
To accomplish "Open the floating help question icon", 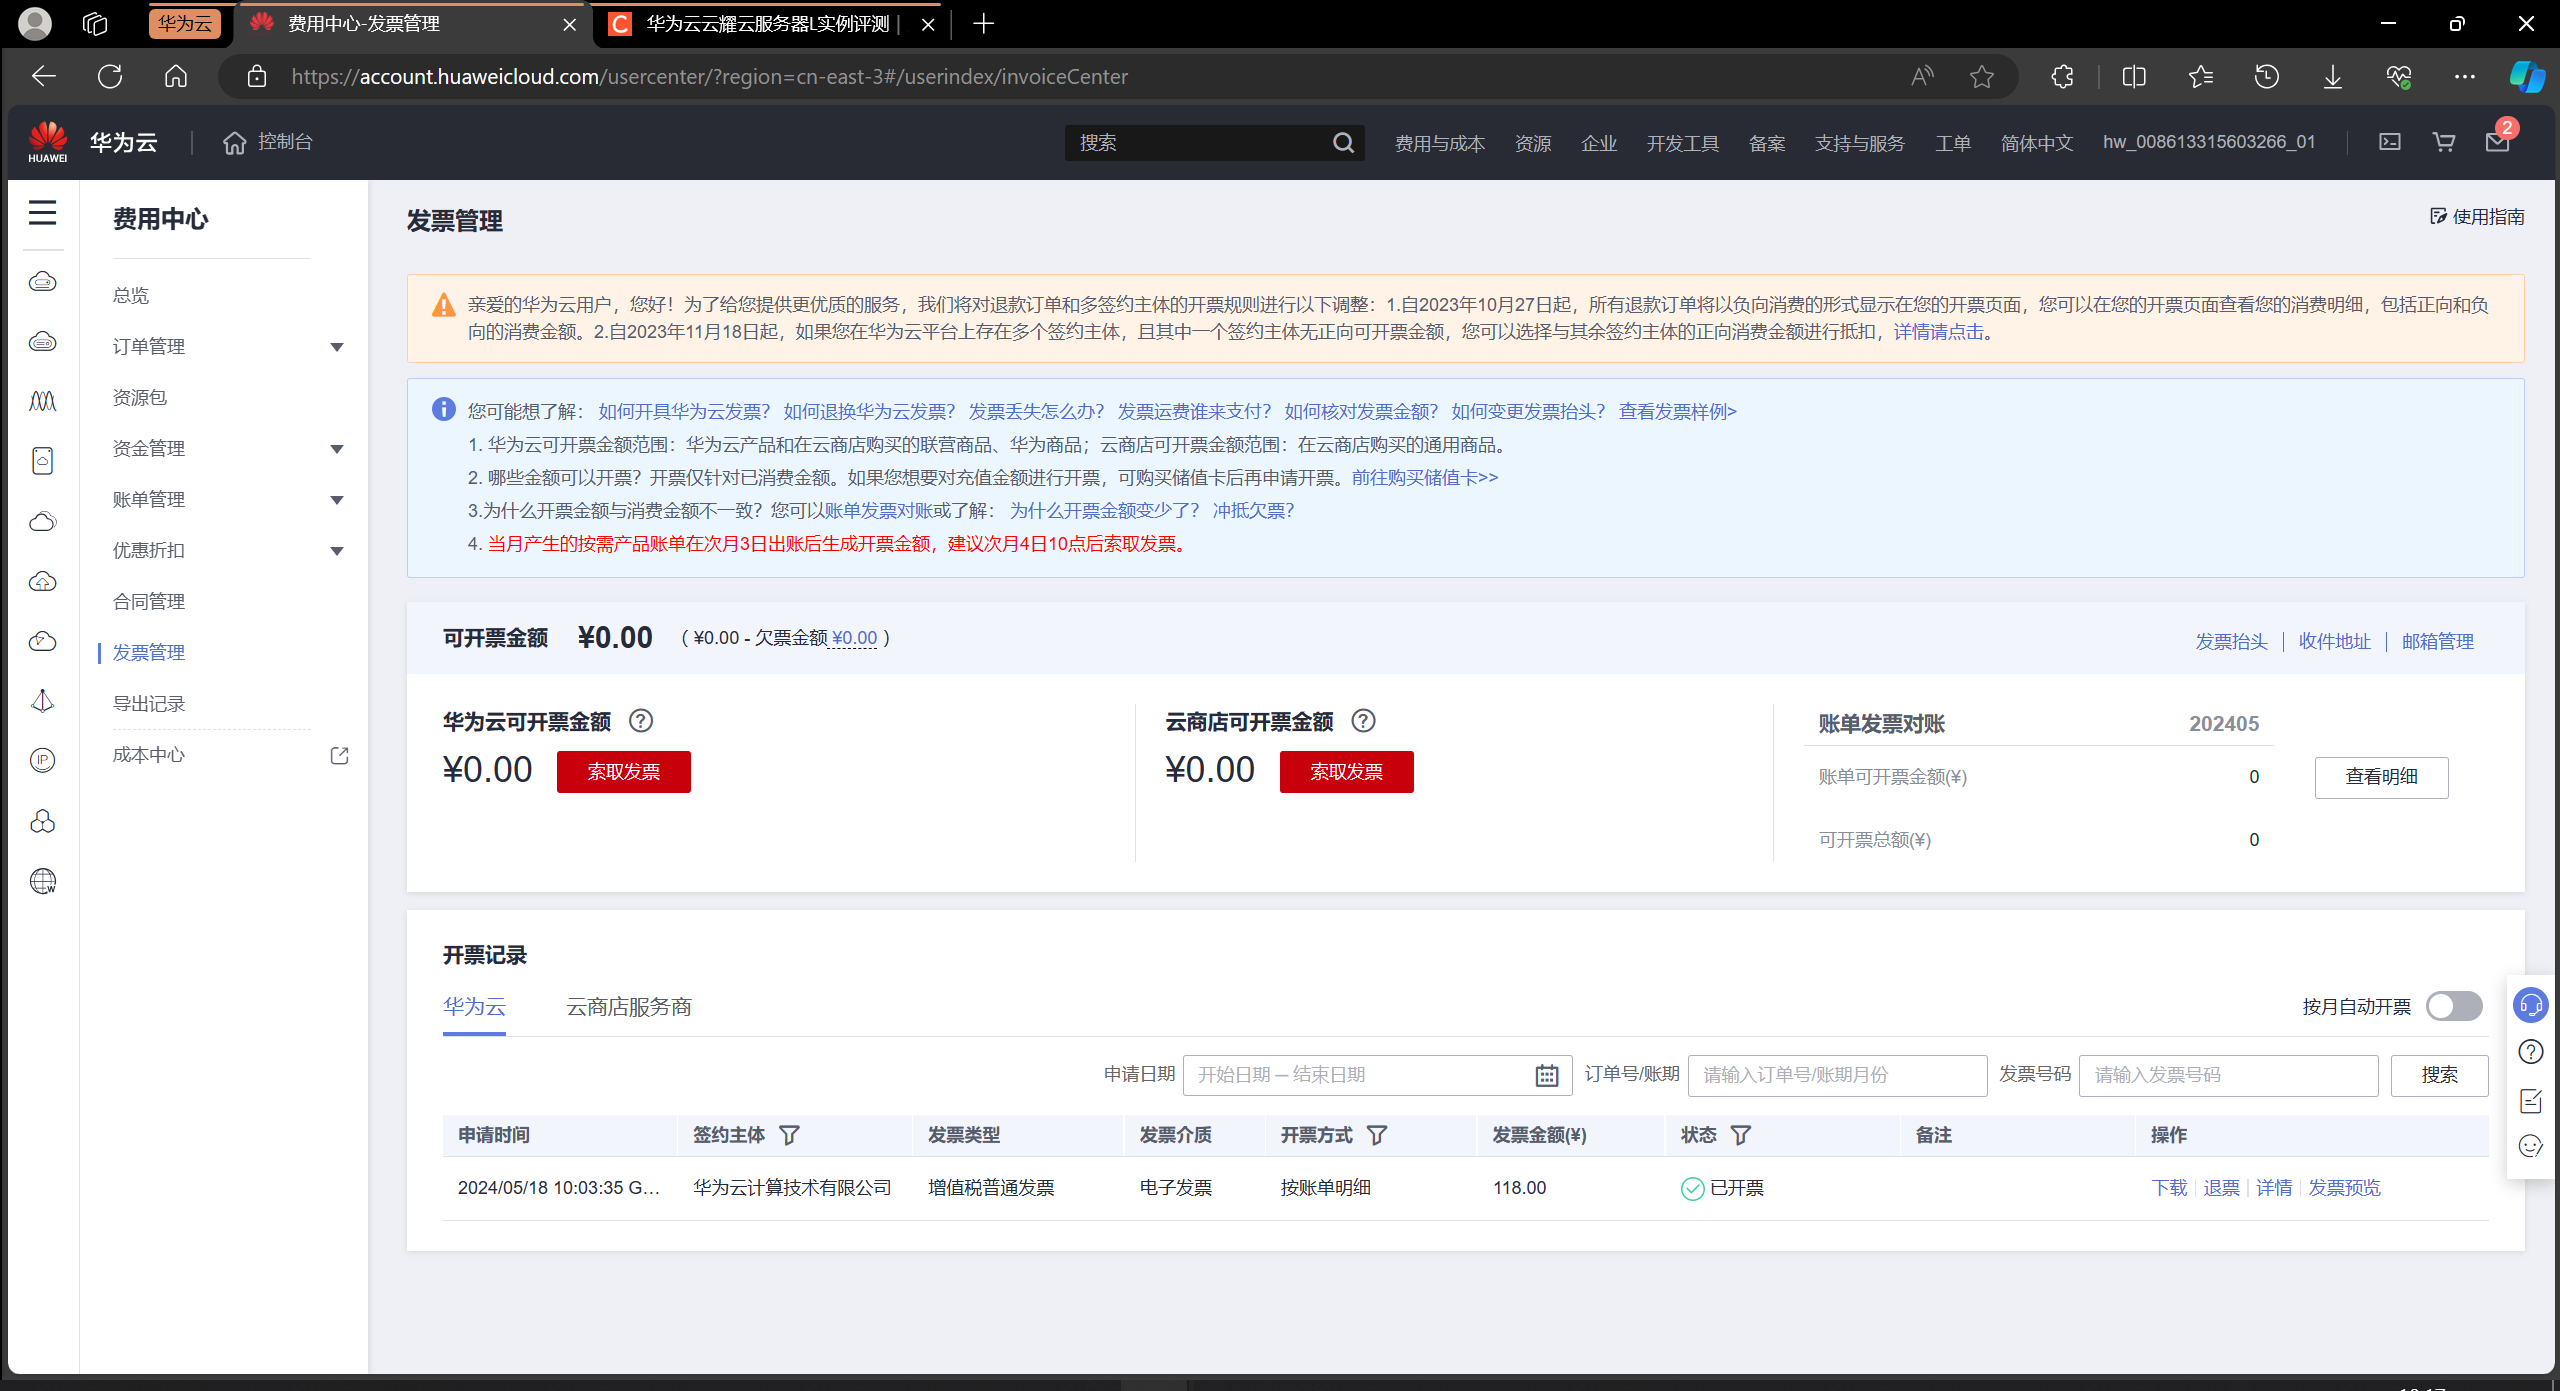I will 2531,1052.
